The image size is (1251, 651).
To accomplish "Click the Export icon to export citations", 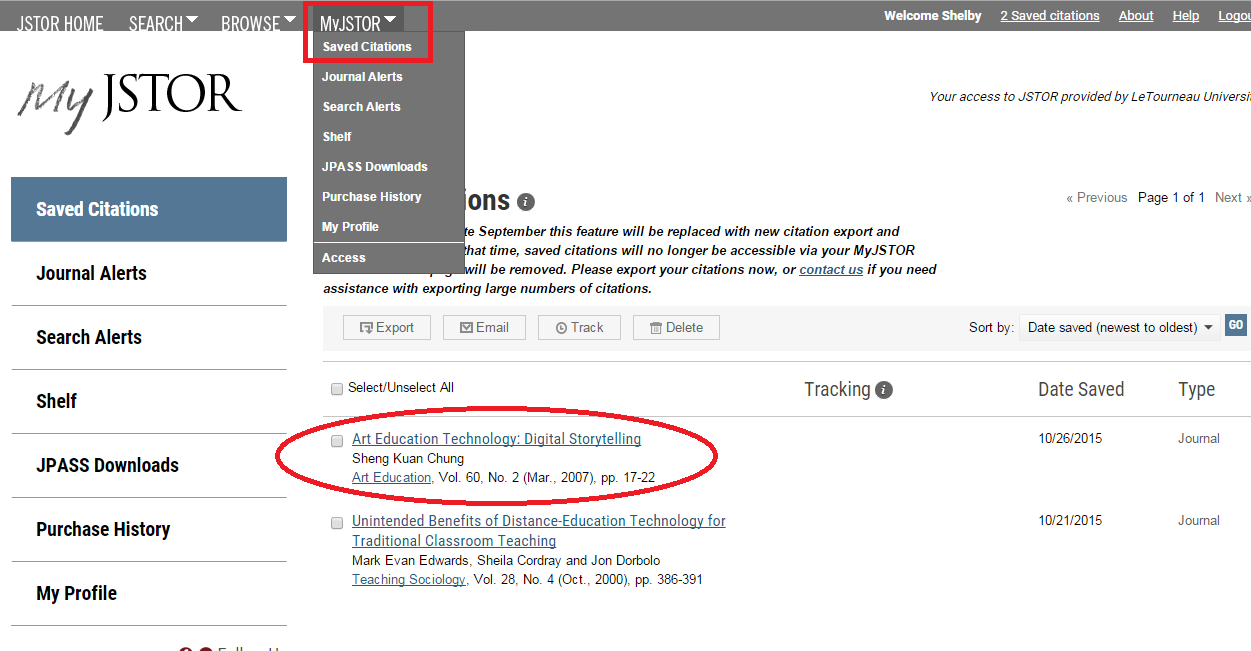I will pyautogui.click(x=368, y=327).
